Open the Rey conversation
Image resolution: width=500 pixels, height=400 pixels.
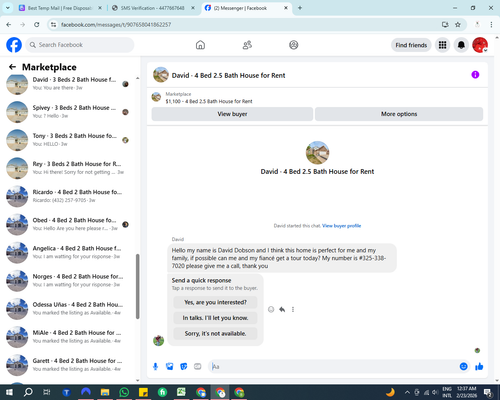pos(68,168)
